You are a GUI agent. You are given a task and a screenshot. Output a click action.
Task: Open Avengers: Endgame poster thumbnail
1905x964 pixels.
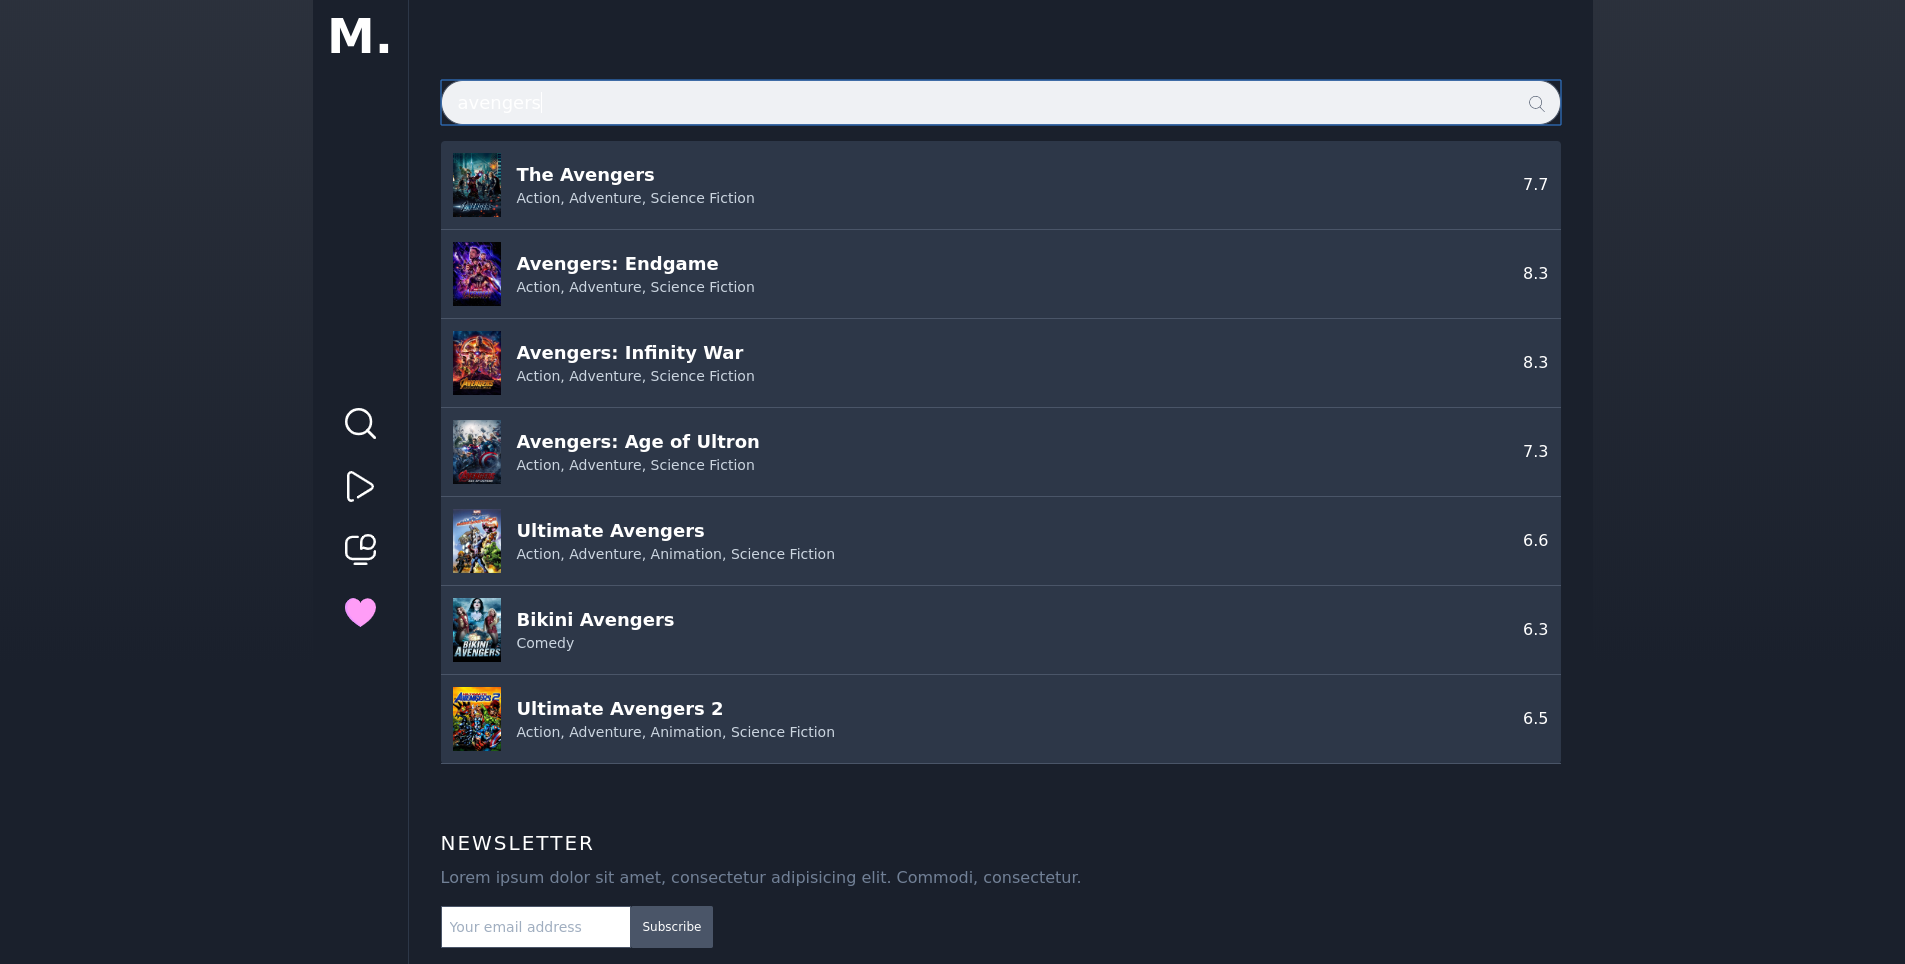pos(477,274)
